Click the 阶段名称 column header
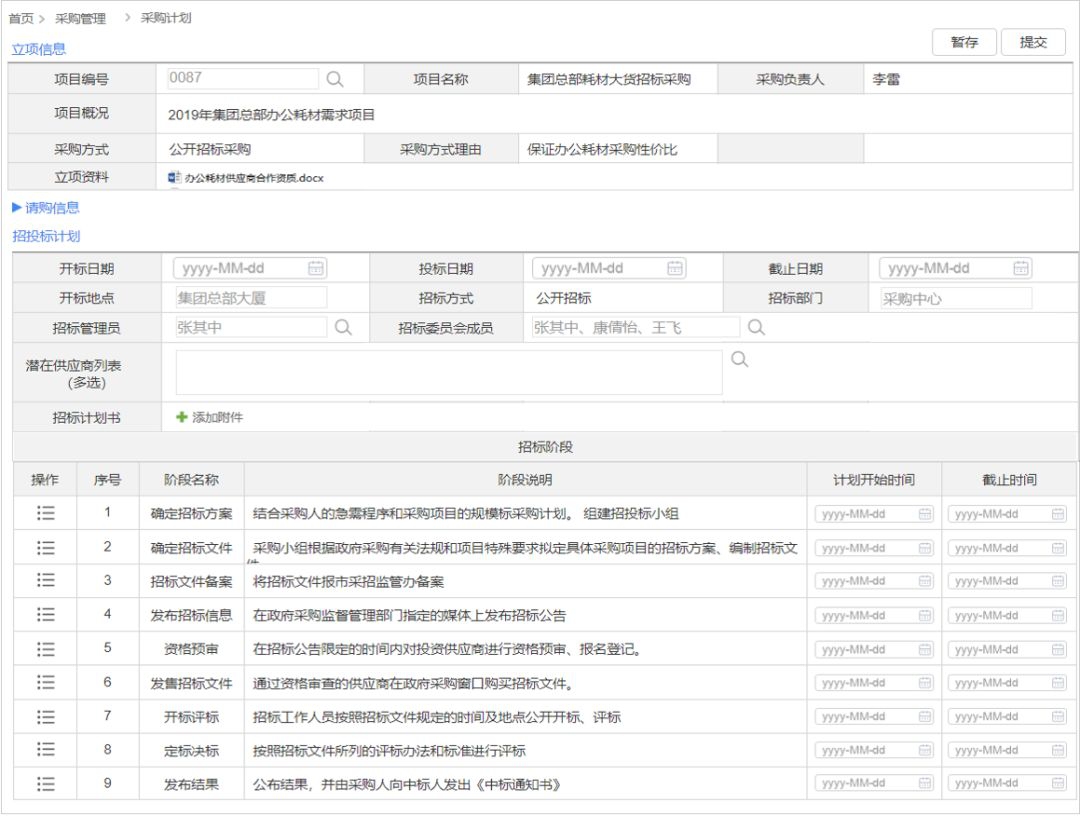Image resolution: width=1080 pixels, height=816 pixels. tap(191, 480)
